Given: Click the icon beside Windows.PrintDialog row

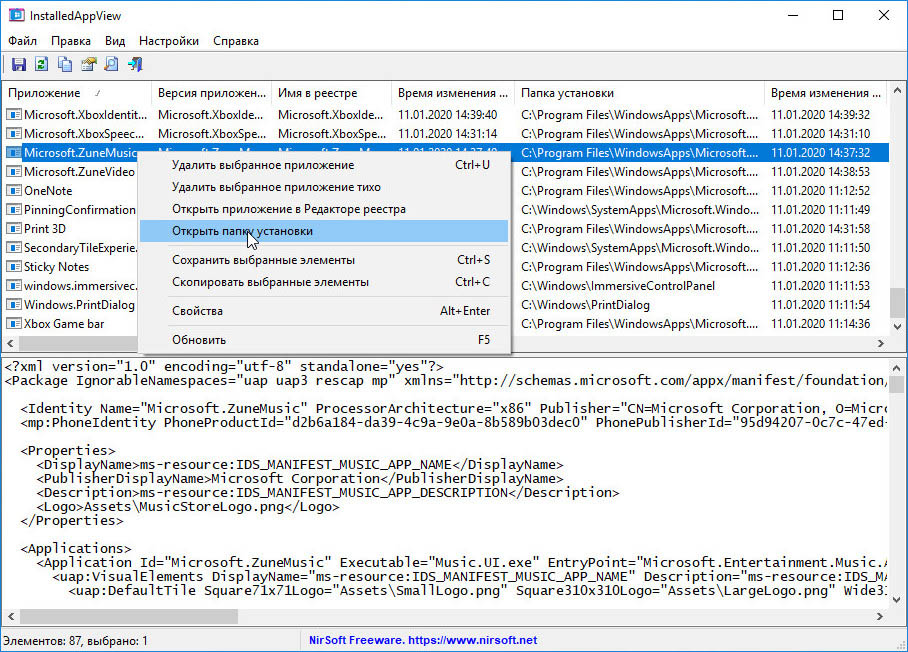Looking at the screenshot, I should (x=14, y=305).
